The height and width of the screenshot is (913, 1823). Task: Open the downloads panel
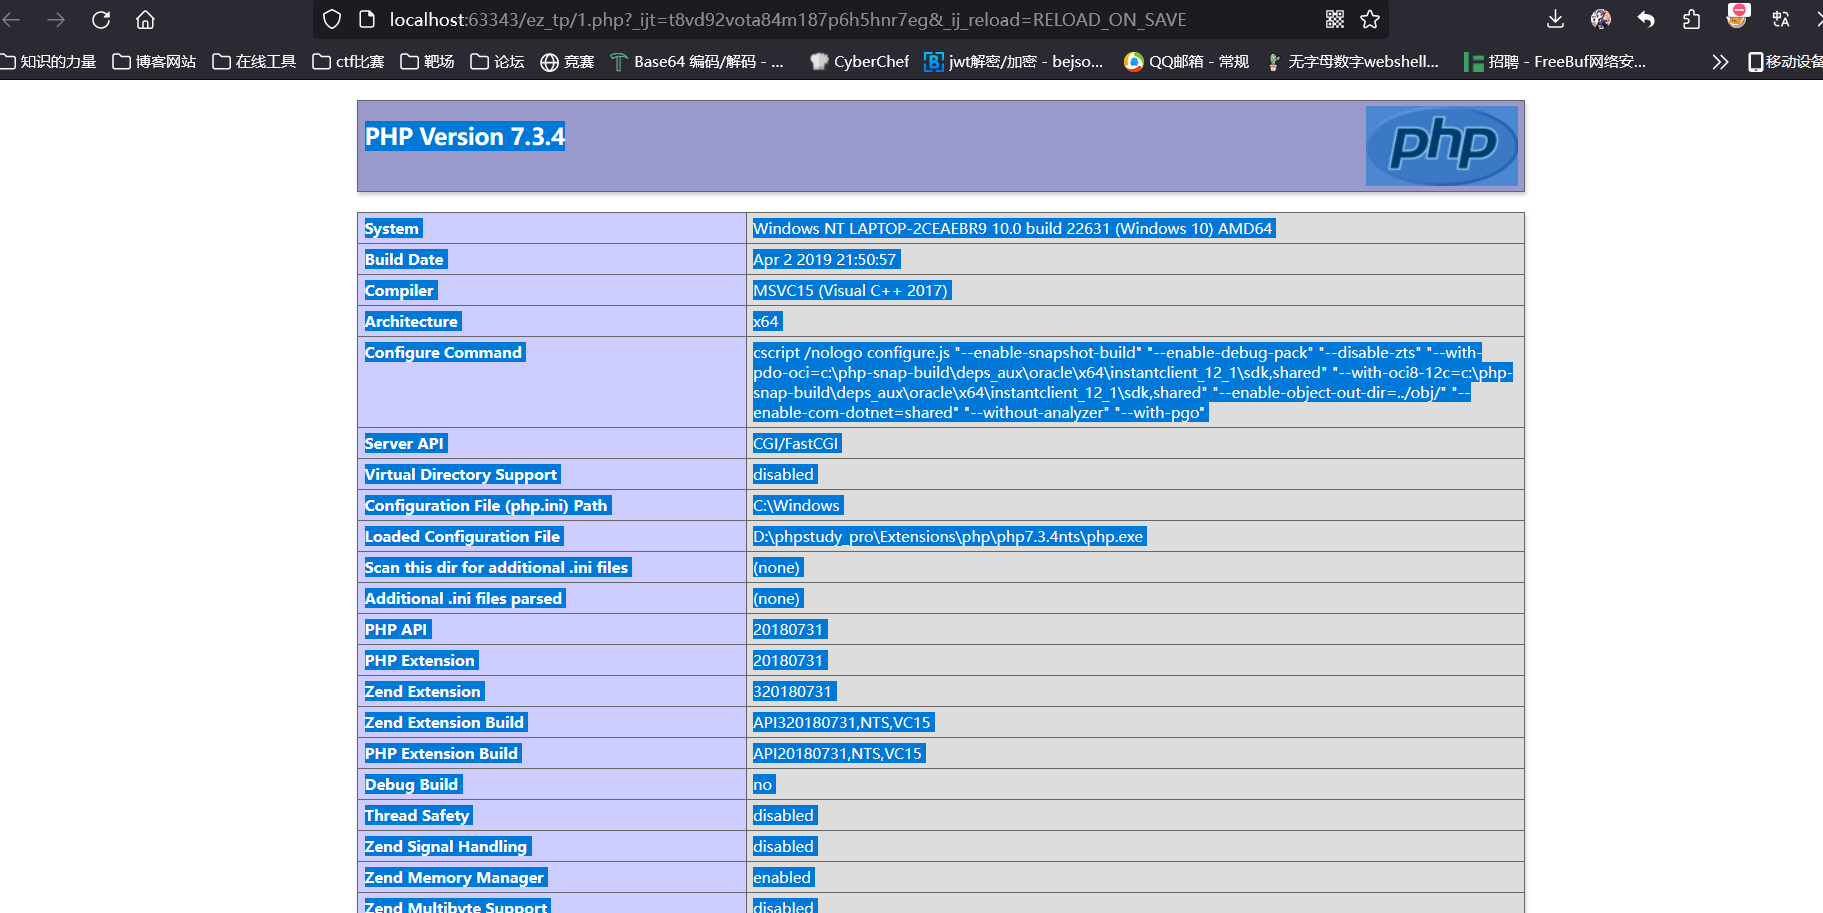click(x=1555, y=19)
